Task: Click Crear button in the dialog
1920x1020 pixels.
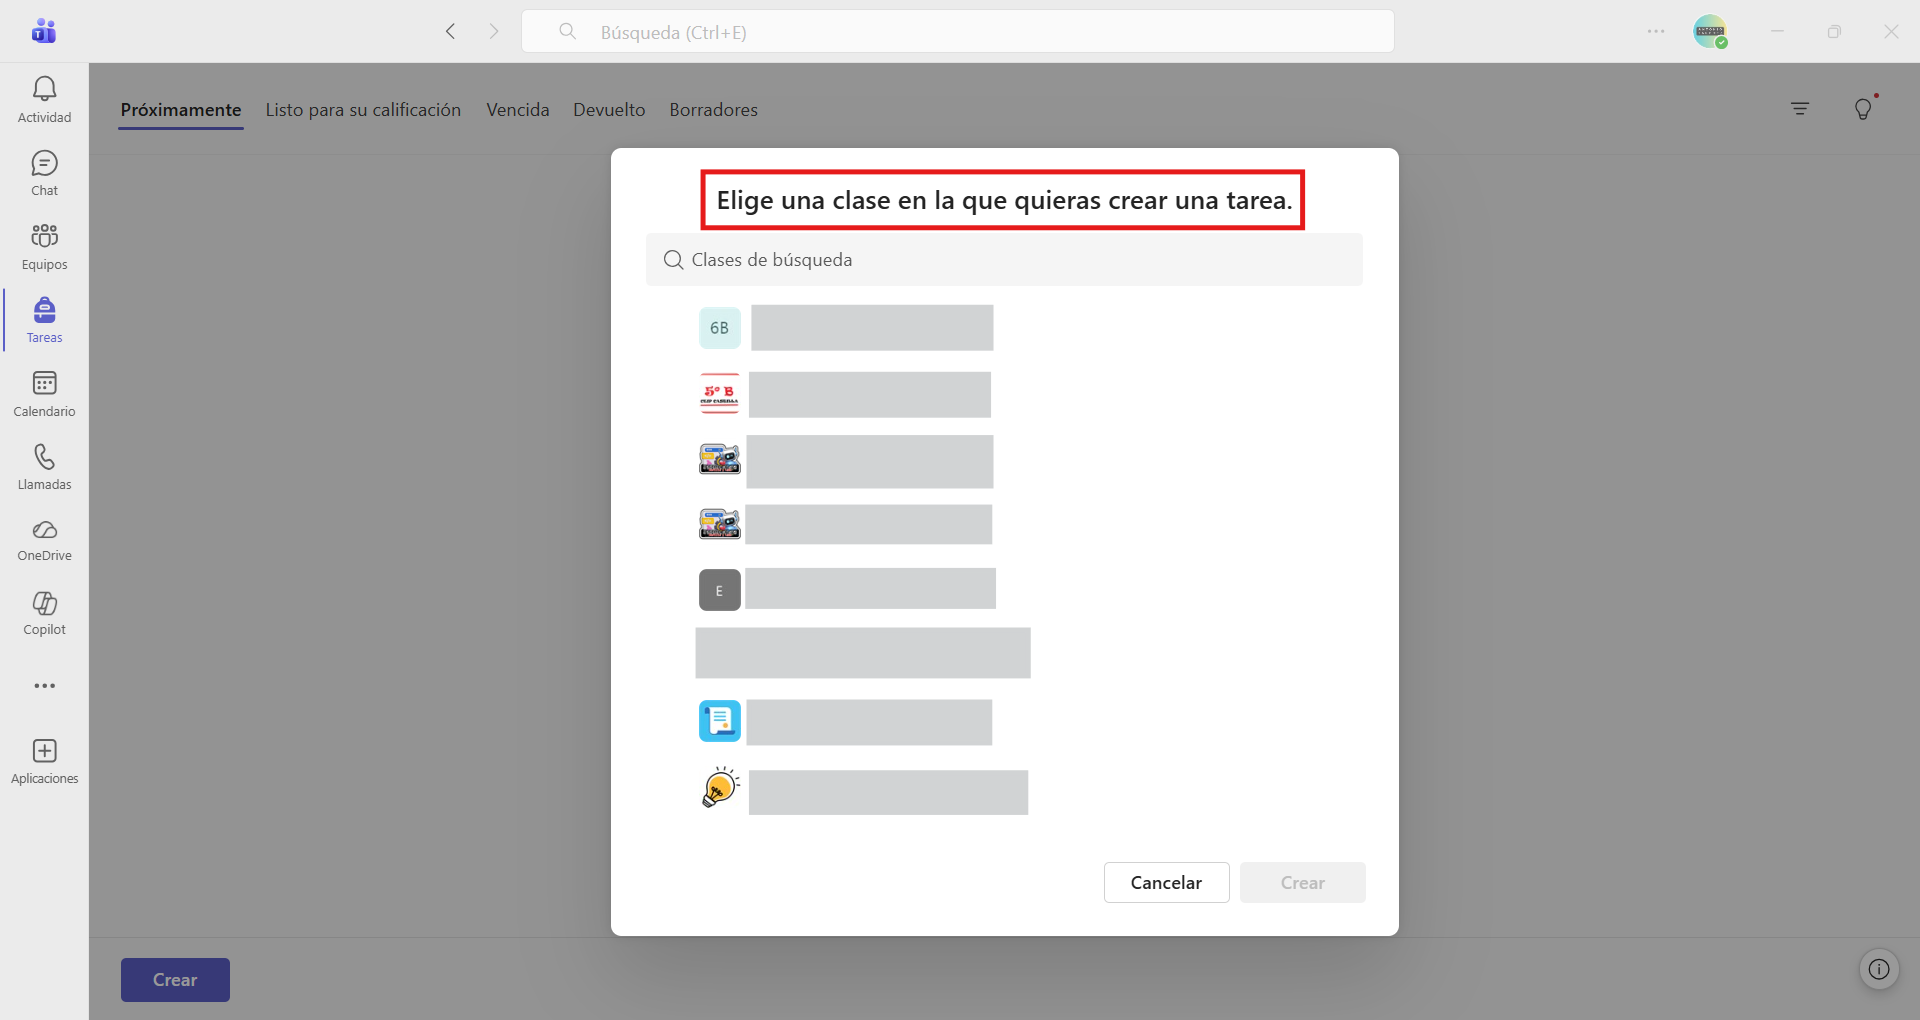Action: click(x=1302, y=883)
